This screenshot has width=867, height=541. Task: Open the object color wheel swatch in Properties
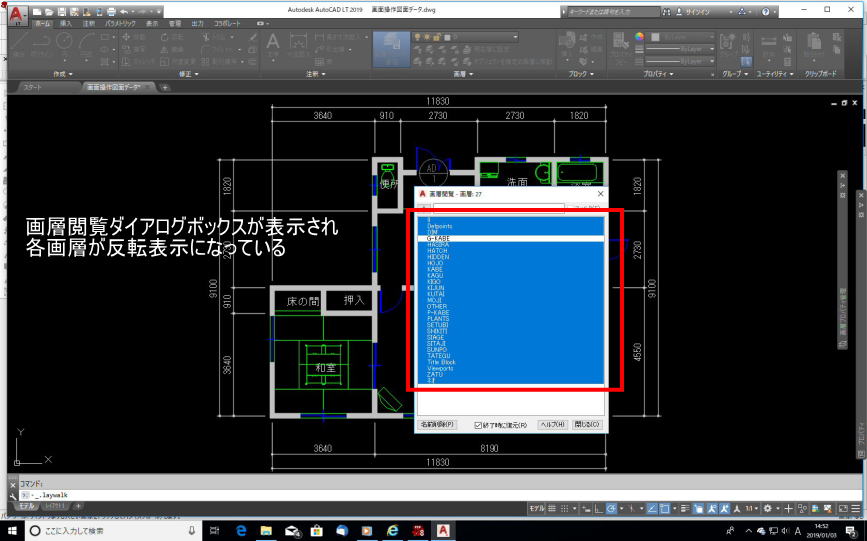tap(639, 37)
